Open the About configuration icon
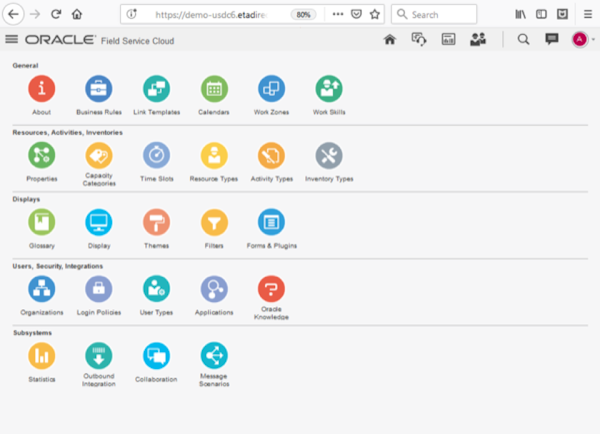The image size is (600, 434). [42, 89]
